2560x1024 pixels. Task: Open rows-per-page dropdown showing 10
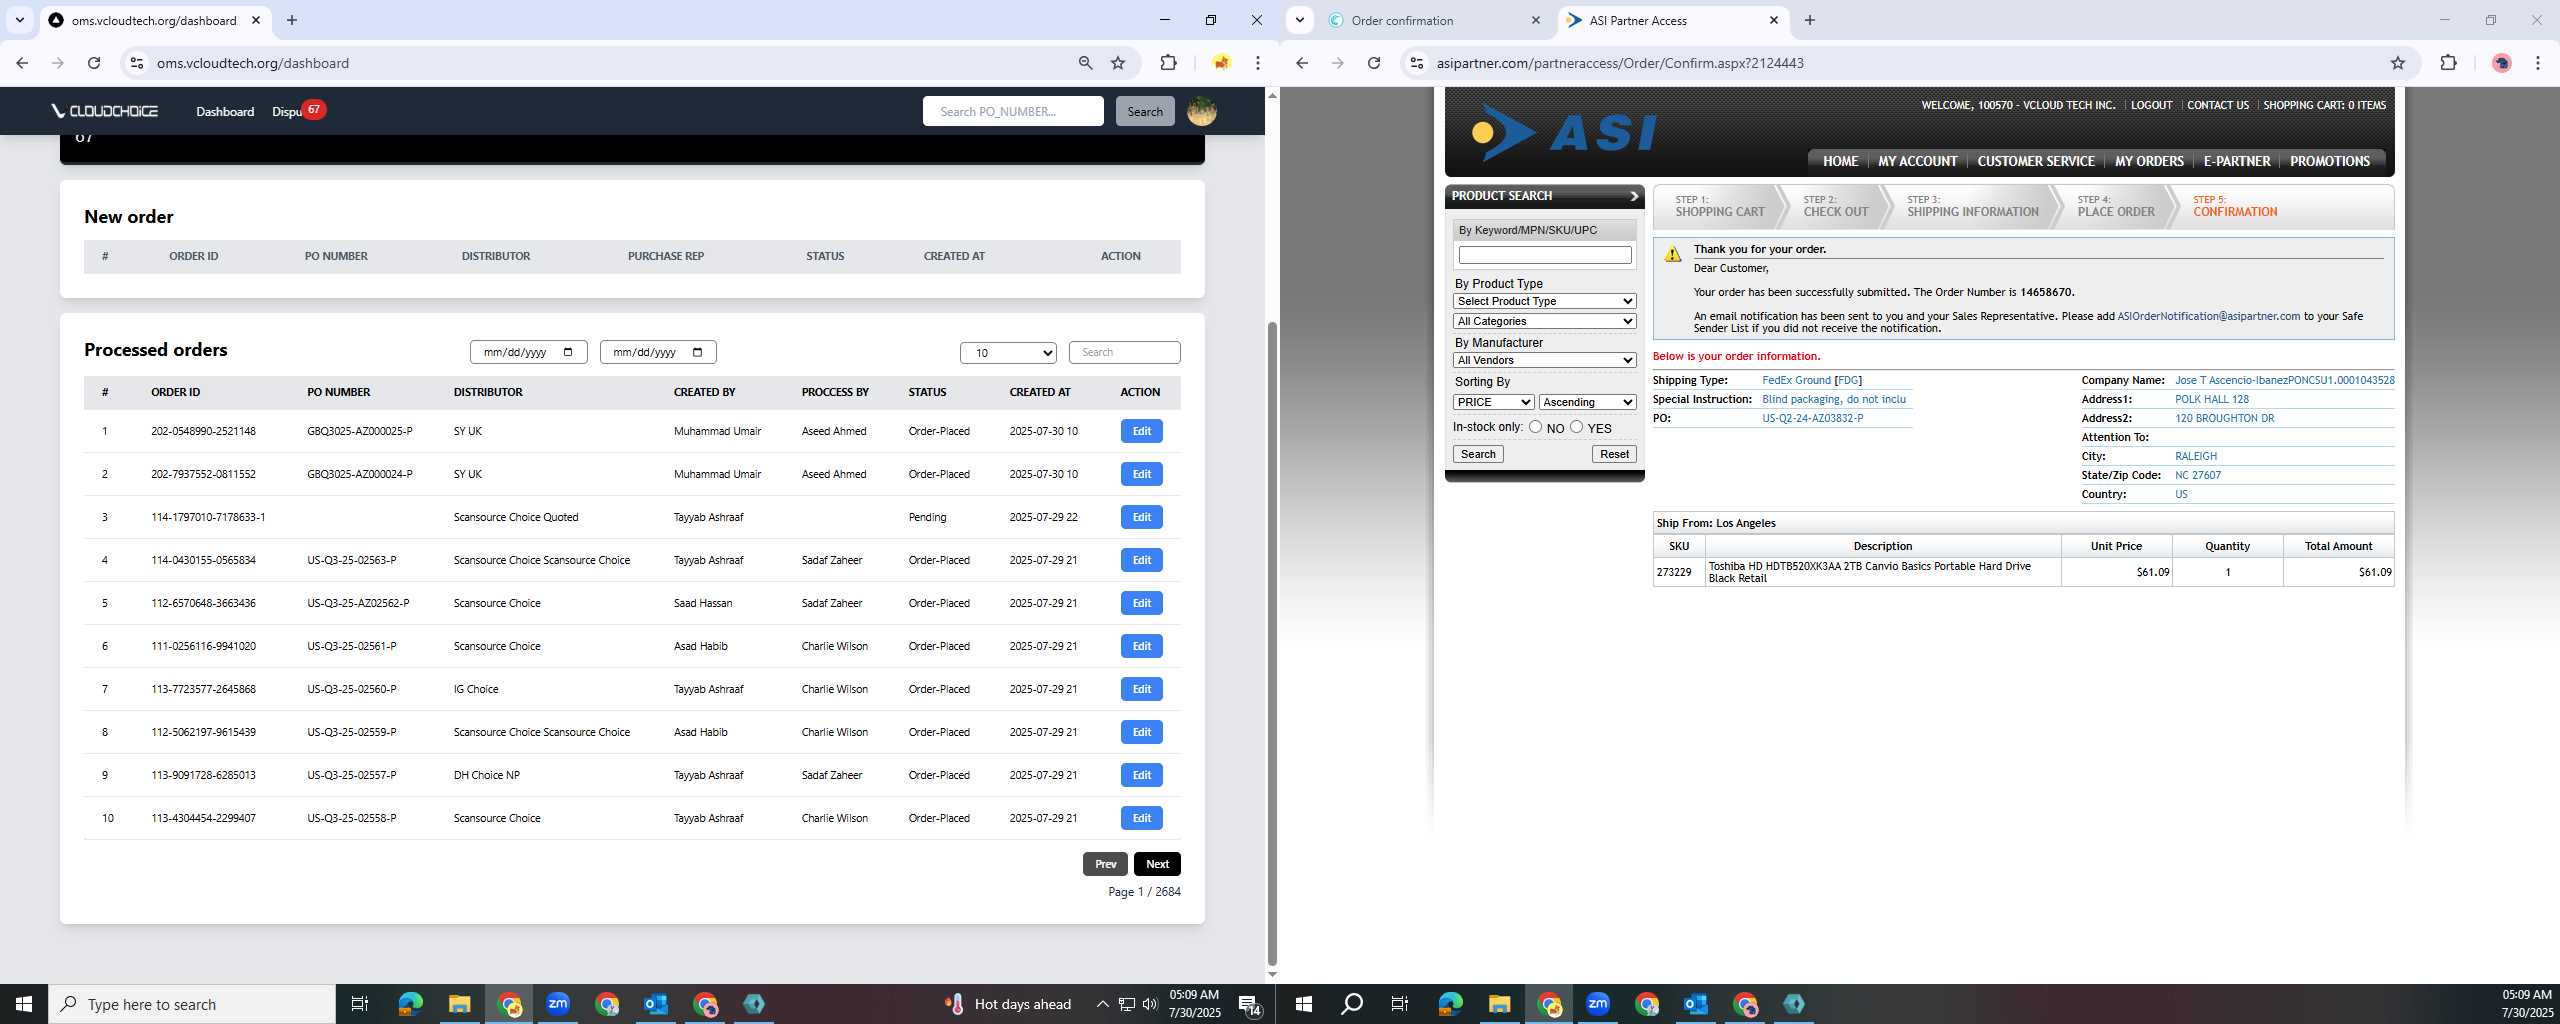(1008, 353)
